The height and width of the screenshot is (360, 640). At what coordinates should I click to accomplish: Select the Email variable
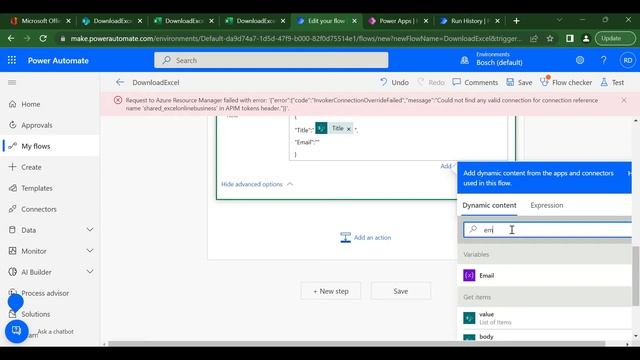tap(544, 276)
